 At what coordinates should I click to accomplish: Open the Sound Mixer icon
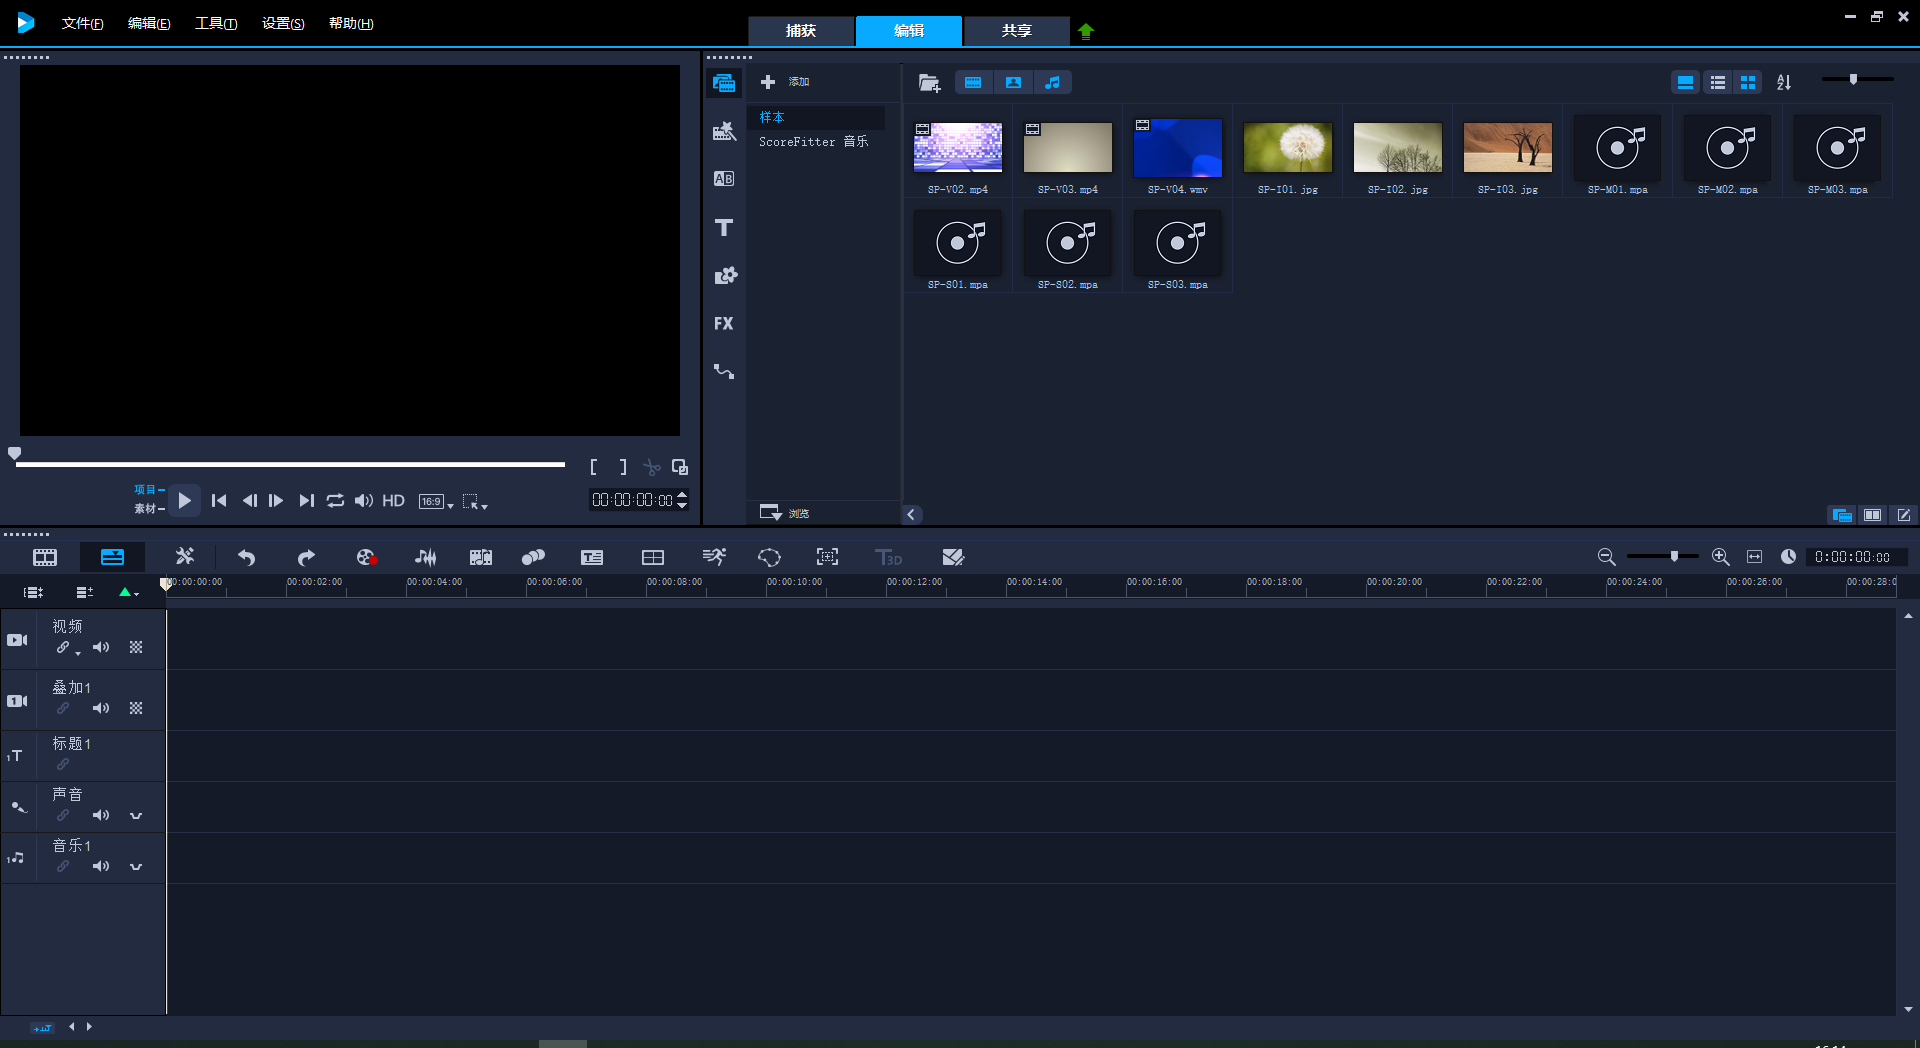point(425,557)
